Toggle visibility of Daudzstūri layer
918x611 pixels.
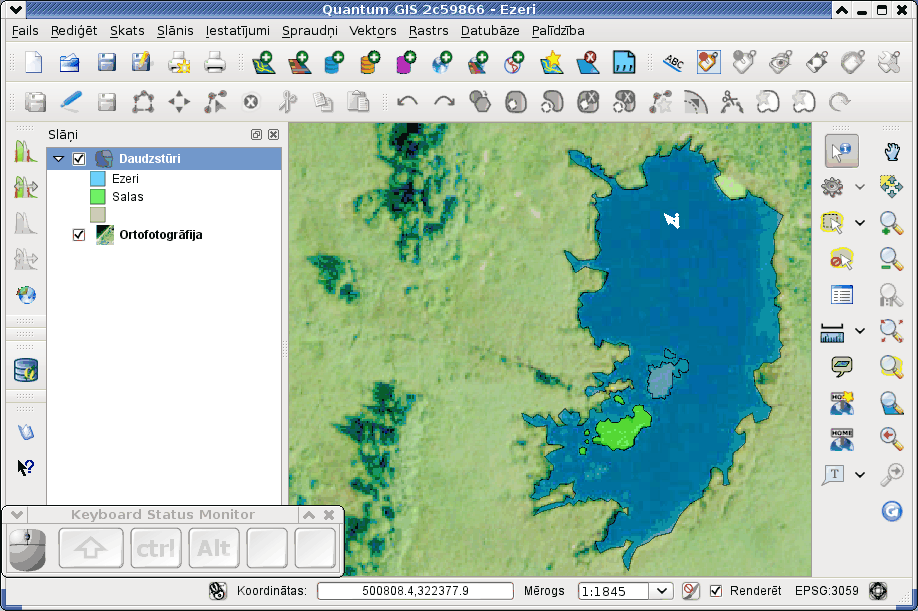point(79,159)
